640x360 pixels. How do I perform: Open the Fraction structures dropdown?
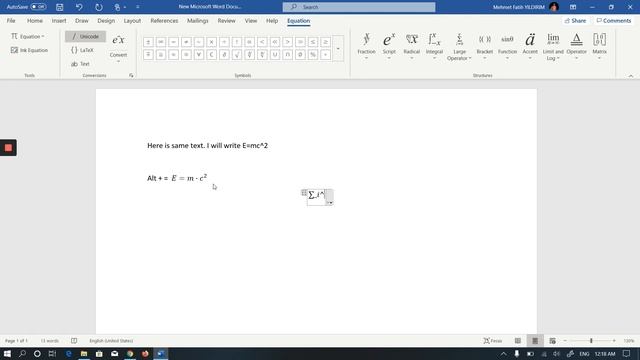366,46
